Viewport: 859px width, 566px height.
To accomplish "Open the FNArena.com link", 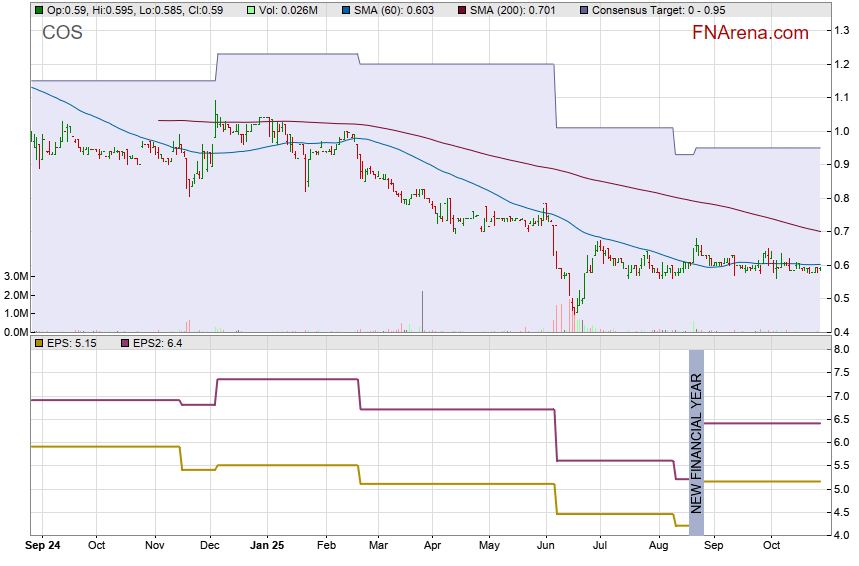I will click(750, 33).
